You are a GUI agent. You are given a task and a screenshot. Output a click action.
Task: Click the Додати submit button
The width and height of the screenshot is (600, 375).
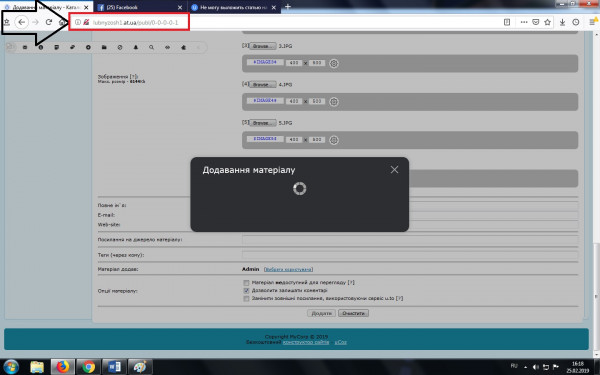(x=321, y=313)
